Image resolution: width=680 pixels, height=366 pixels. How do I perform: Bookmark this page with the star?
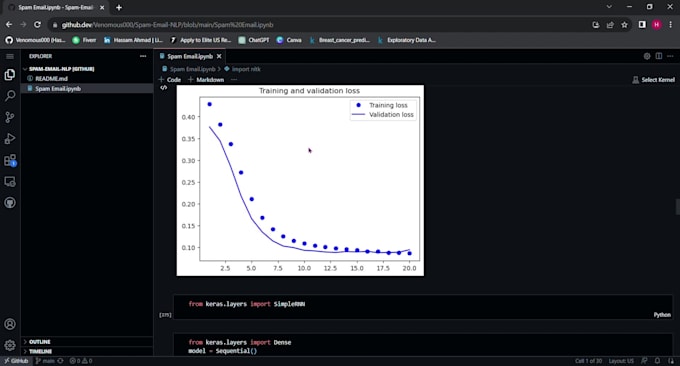tap(624, 25)
